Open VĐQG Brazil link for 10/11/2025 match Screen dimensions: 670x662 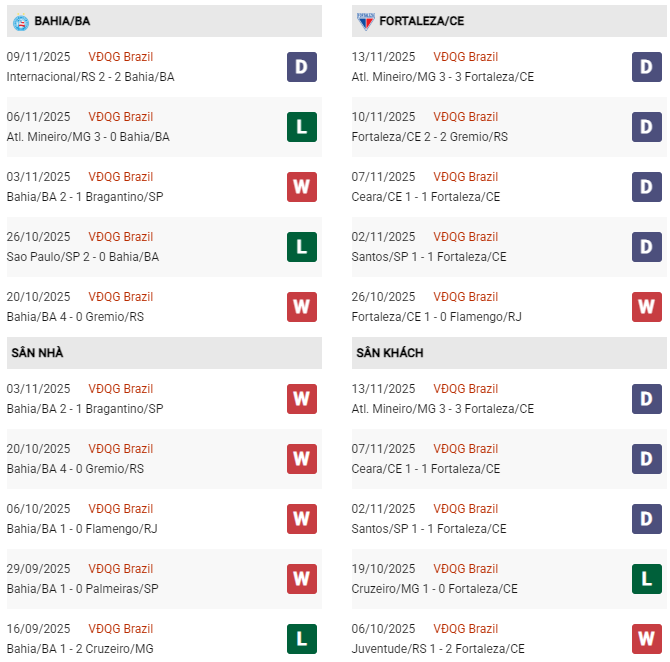pyautogui.click(x=465, y=117)
